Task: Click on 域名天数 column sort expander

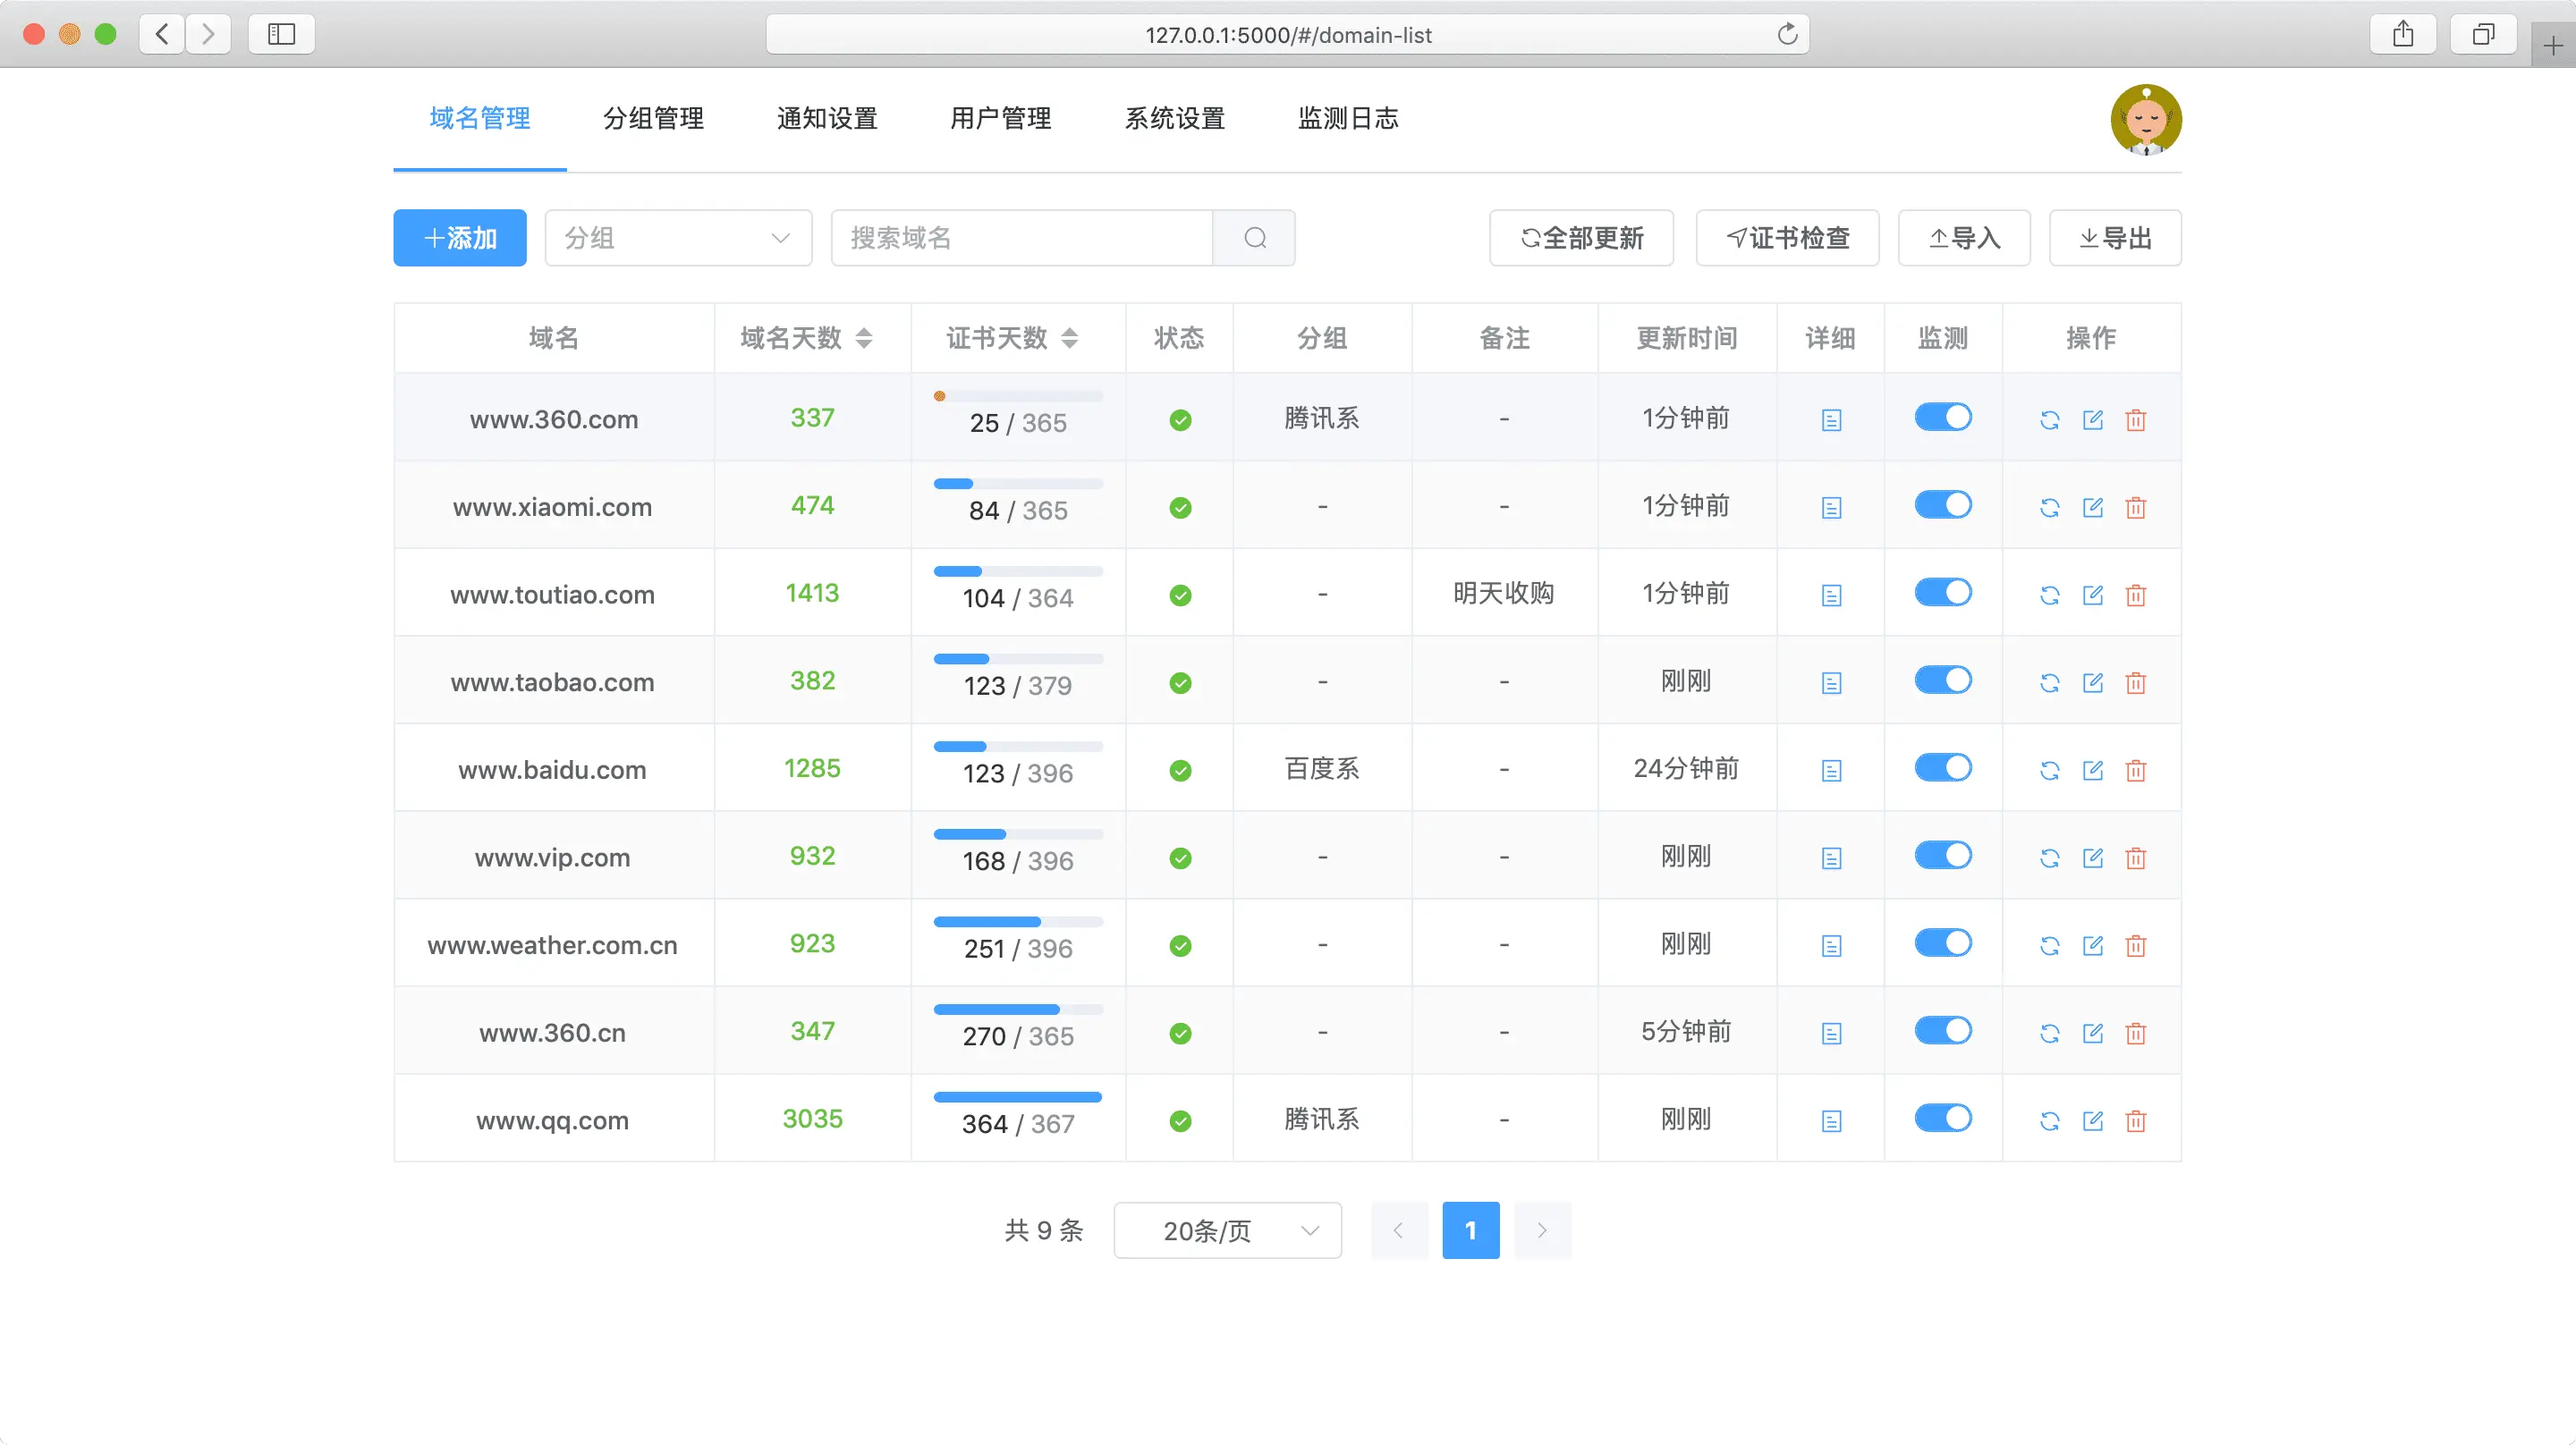Action: point(858,340)
